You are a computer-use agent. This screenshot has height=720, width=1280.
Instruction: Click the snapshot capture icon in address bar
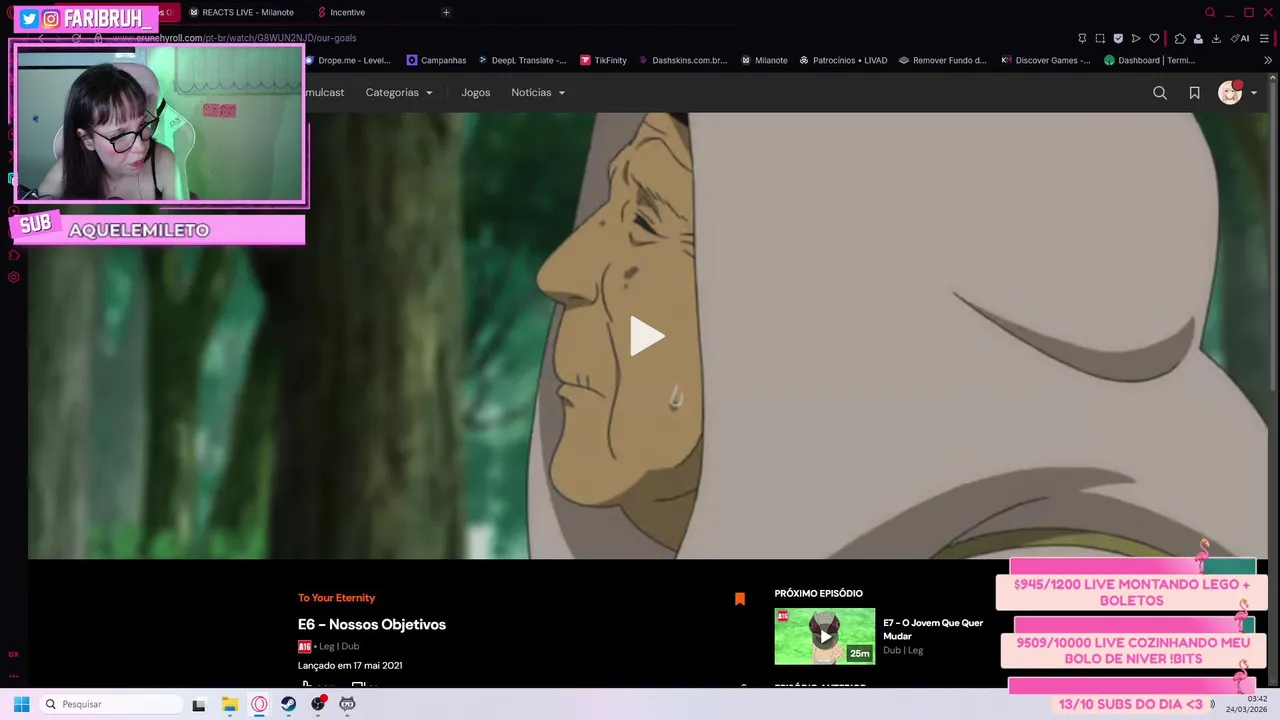1100,38
